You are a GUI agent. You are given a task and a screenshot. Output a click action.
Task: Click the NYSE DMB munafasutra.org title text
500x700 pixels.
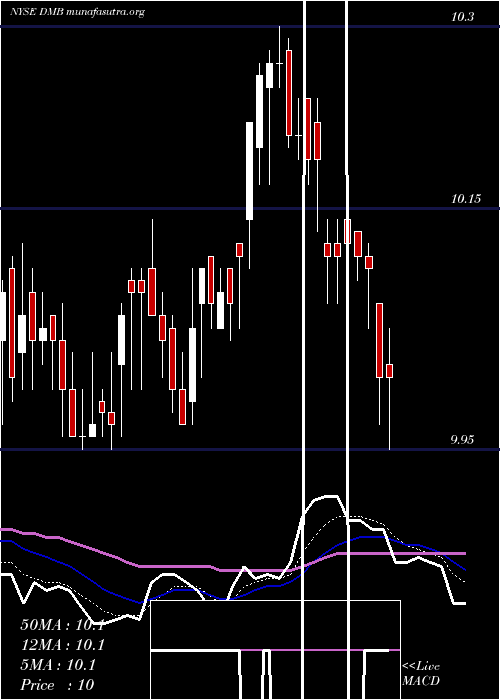click(x=77, y=12)
